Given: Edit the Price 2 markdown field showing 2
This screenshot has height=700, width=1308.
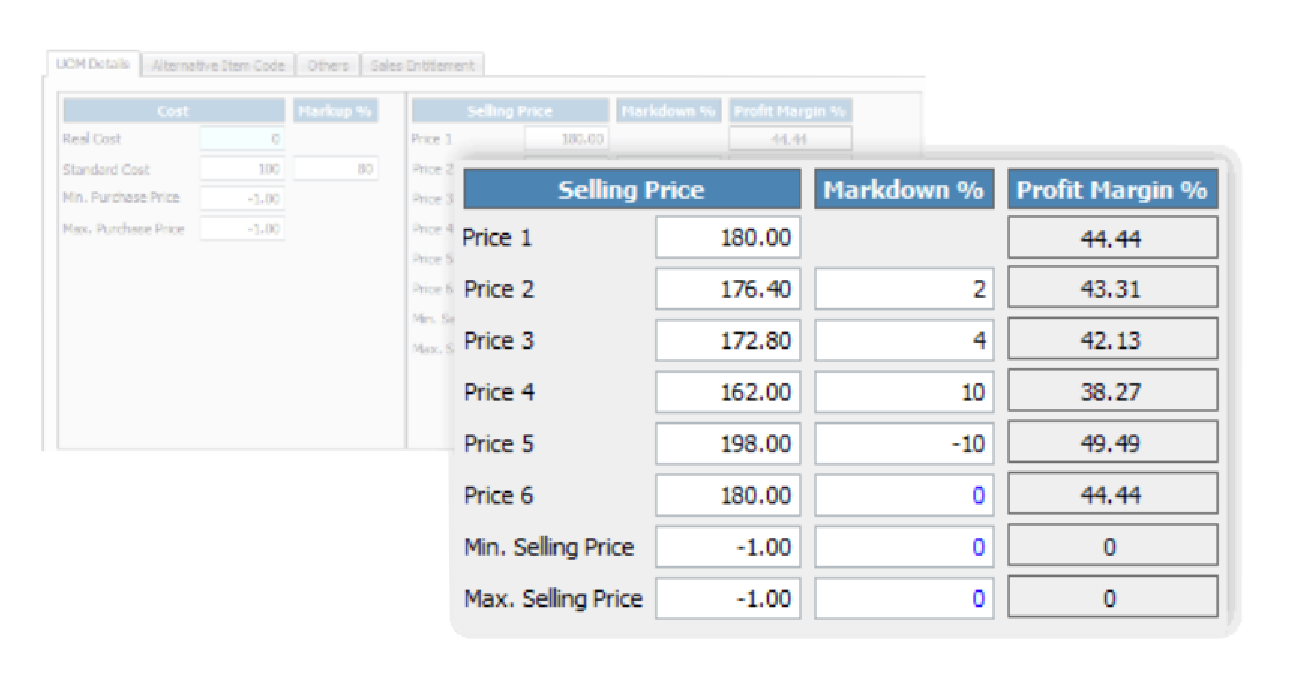Looking at the screenshot, I should (904, 289).
